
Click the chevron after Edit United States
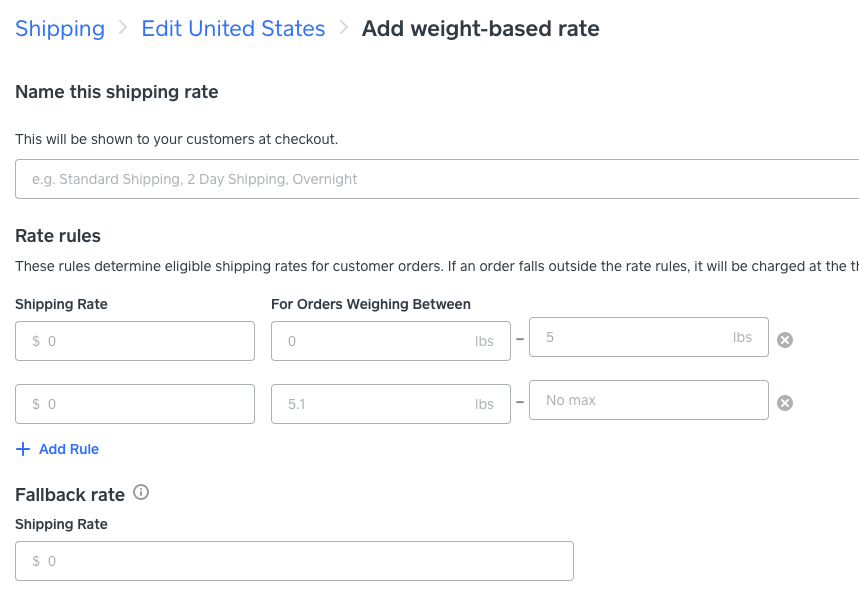(344, 28)
